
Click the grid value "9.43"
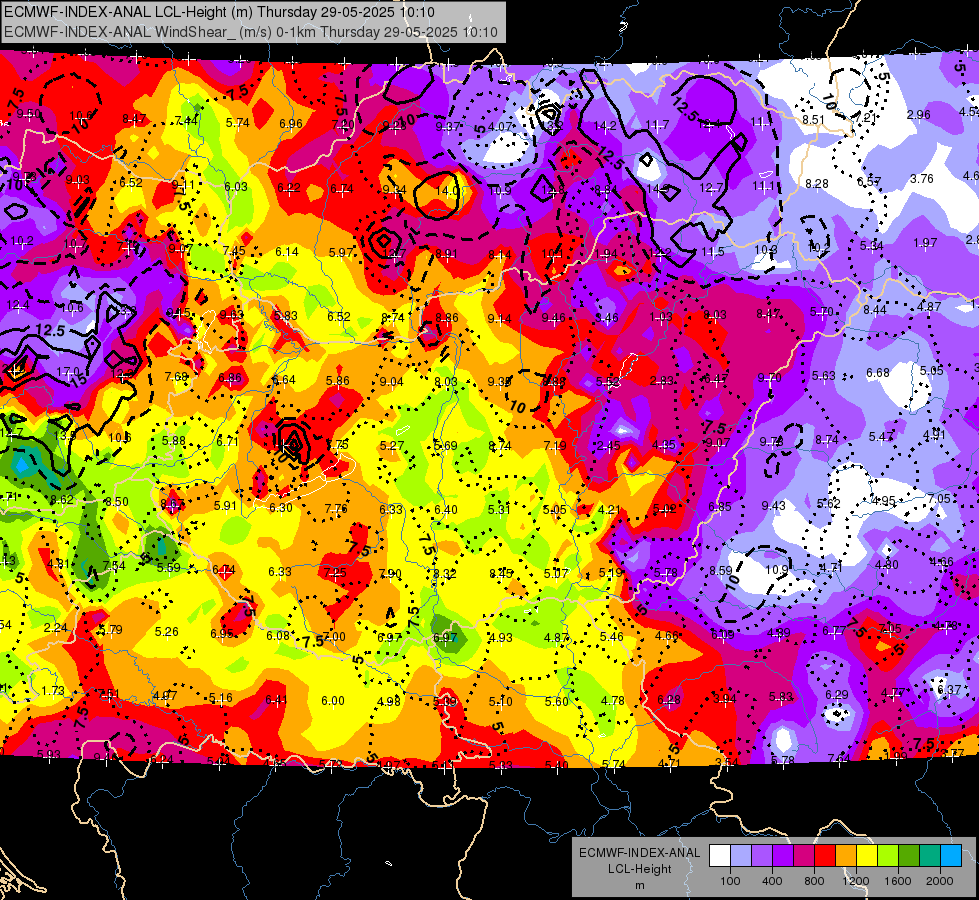[x=774, y=505]
